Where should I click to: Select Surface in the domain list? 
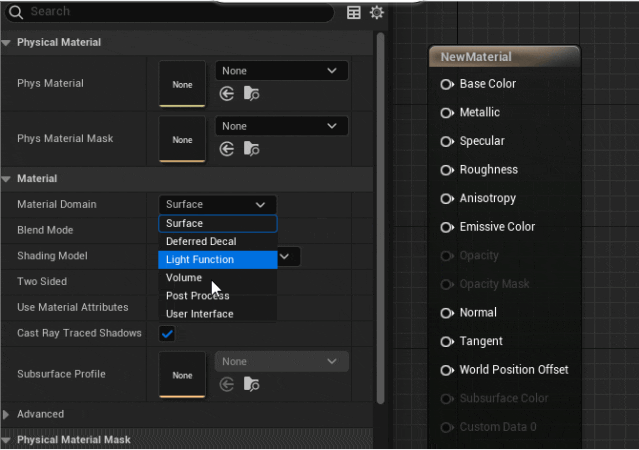[218, 223]
